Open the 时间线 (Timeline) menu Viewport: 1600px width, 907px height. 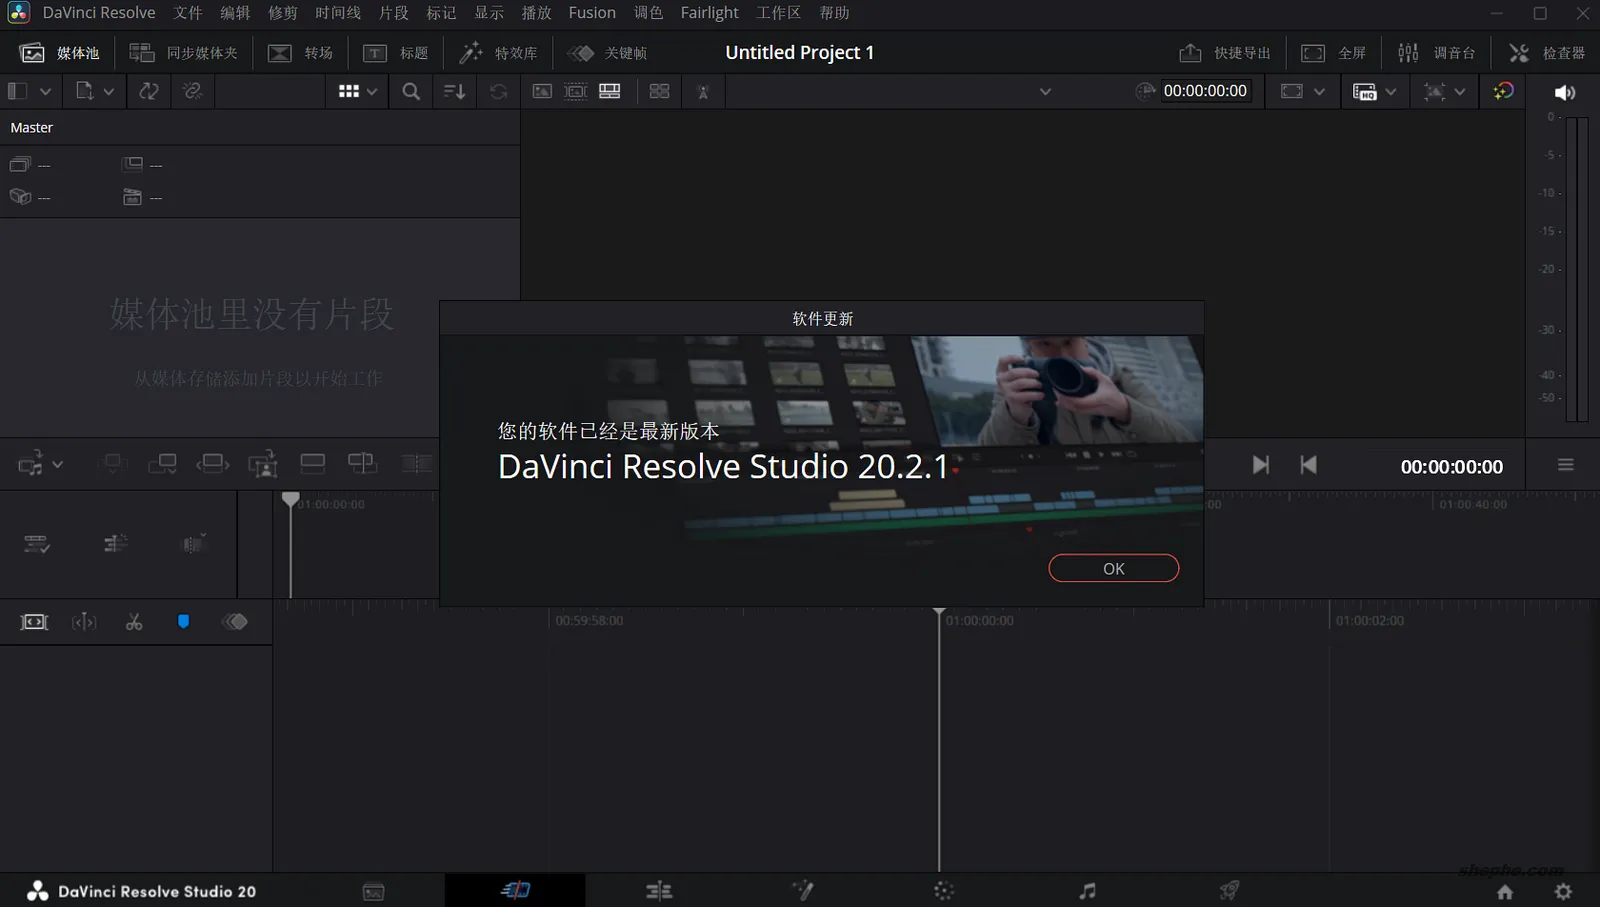coord(338,13)
